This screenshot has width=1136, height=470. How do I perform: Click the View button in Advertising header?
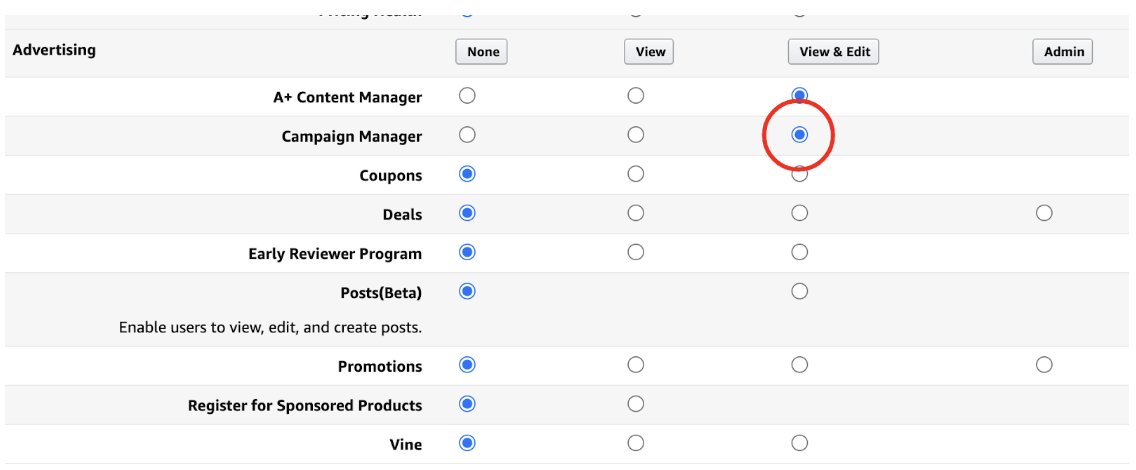point(649,52)
